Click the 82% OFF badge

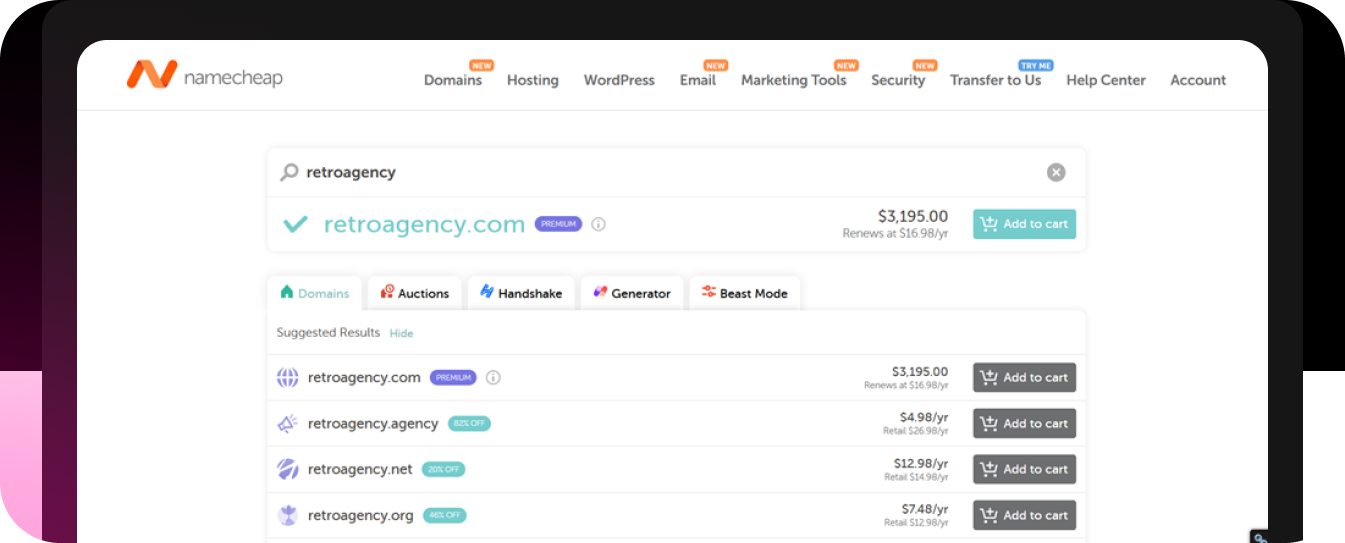469,424
